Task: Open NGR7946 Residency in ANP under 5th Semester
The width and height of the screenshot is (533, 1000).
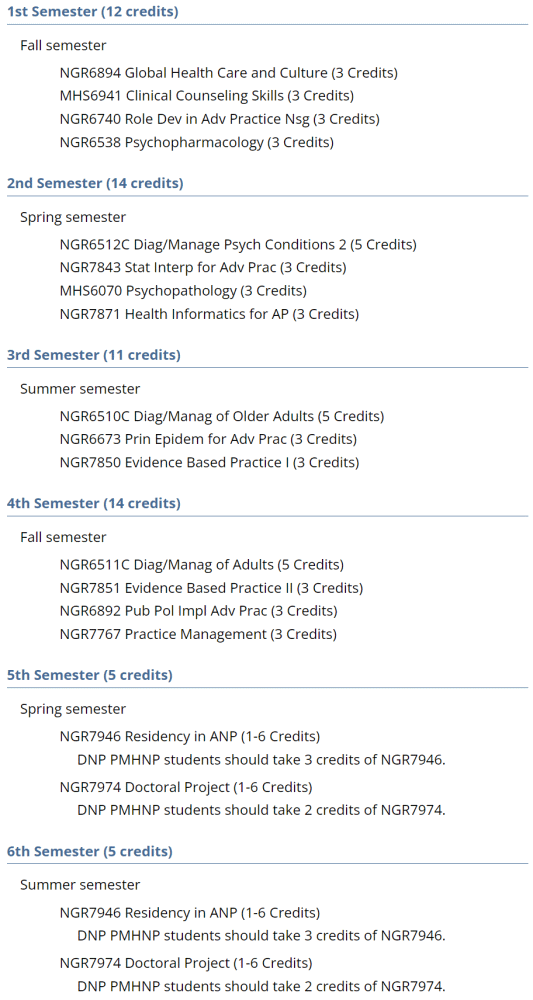Action: point(189,737)
